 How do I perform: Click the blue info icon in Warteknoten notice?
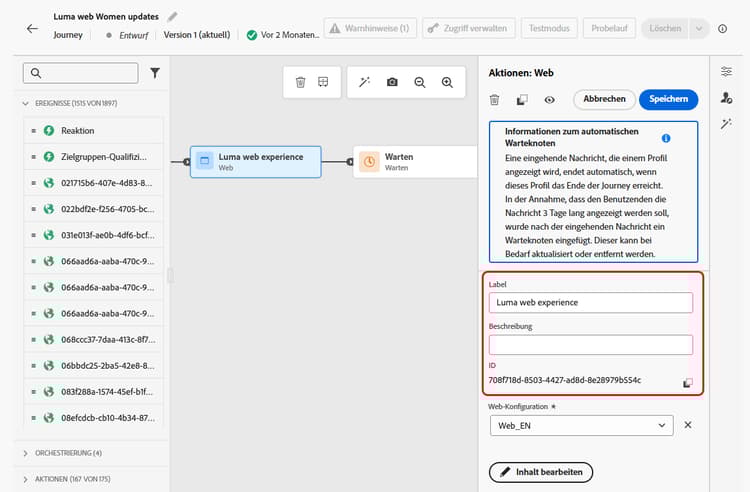tap(666, 138)
